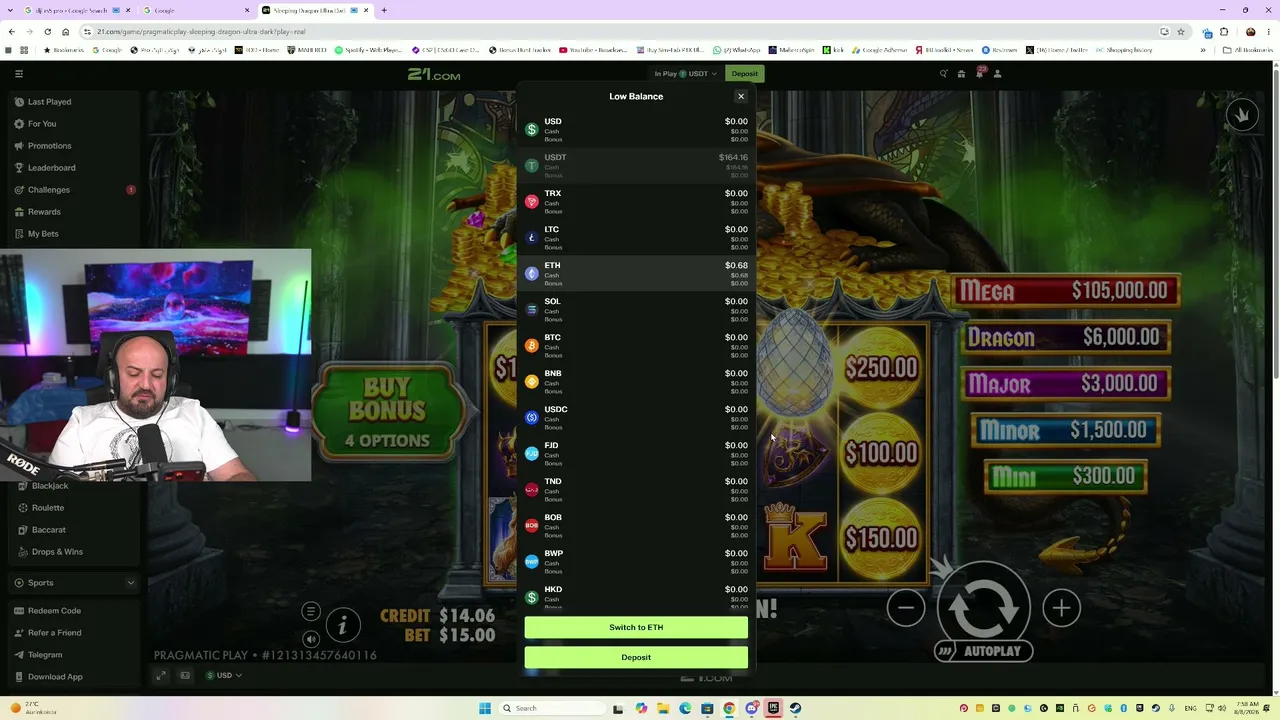The height and width of the screenshot is (720, 1280).
Task: Select the HKD currency icon
Action: click(532, 597)
